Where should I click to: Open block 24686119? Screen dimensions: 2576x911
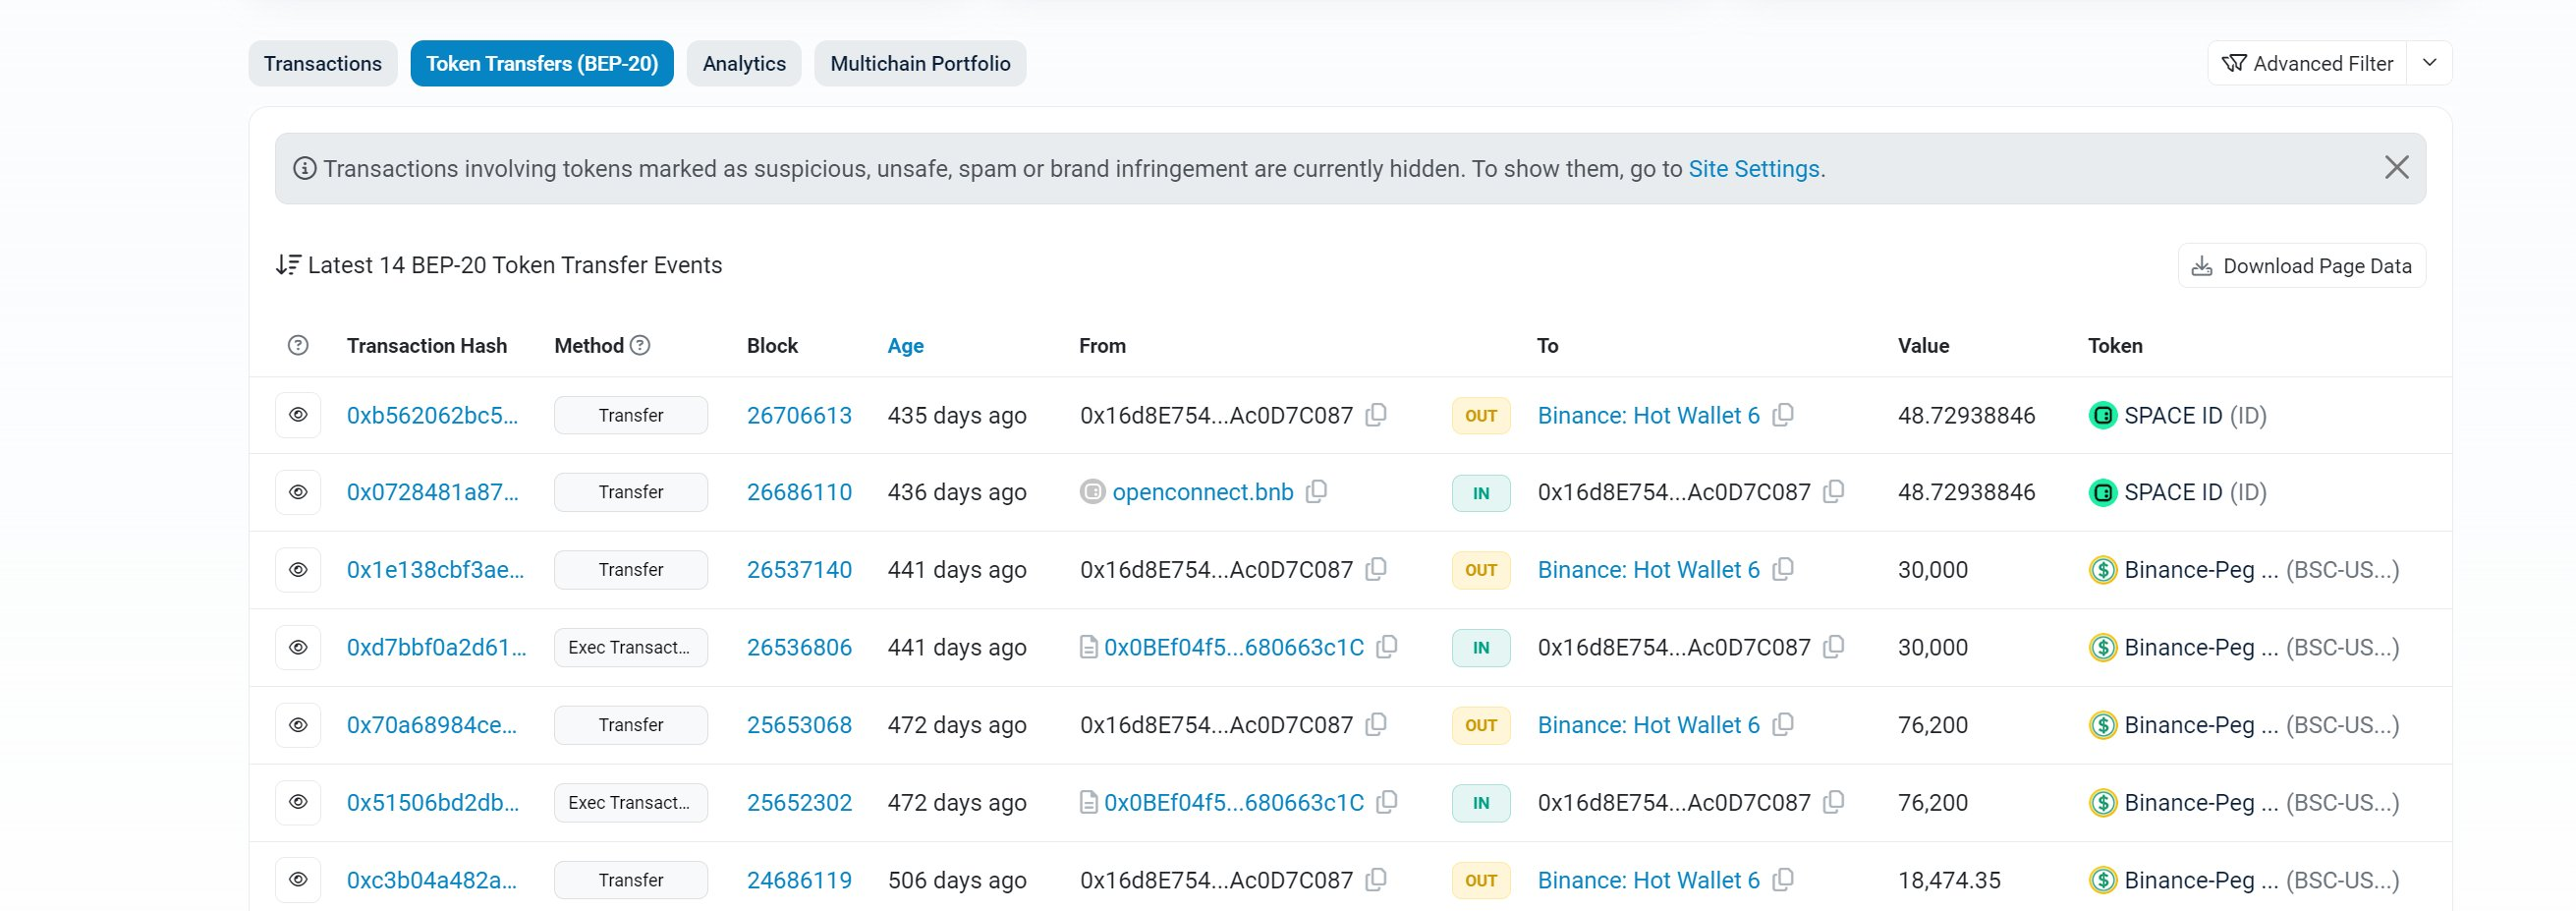tap(799, 879)
